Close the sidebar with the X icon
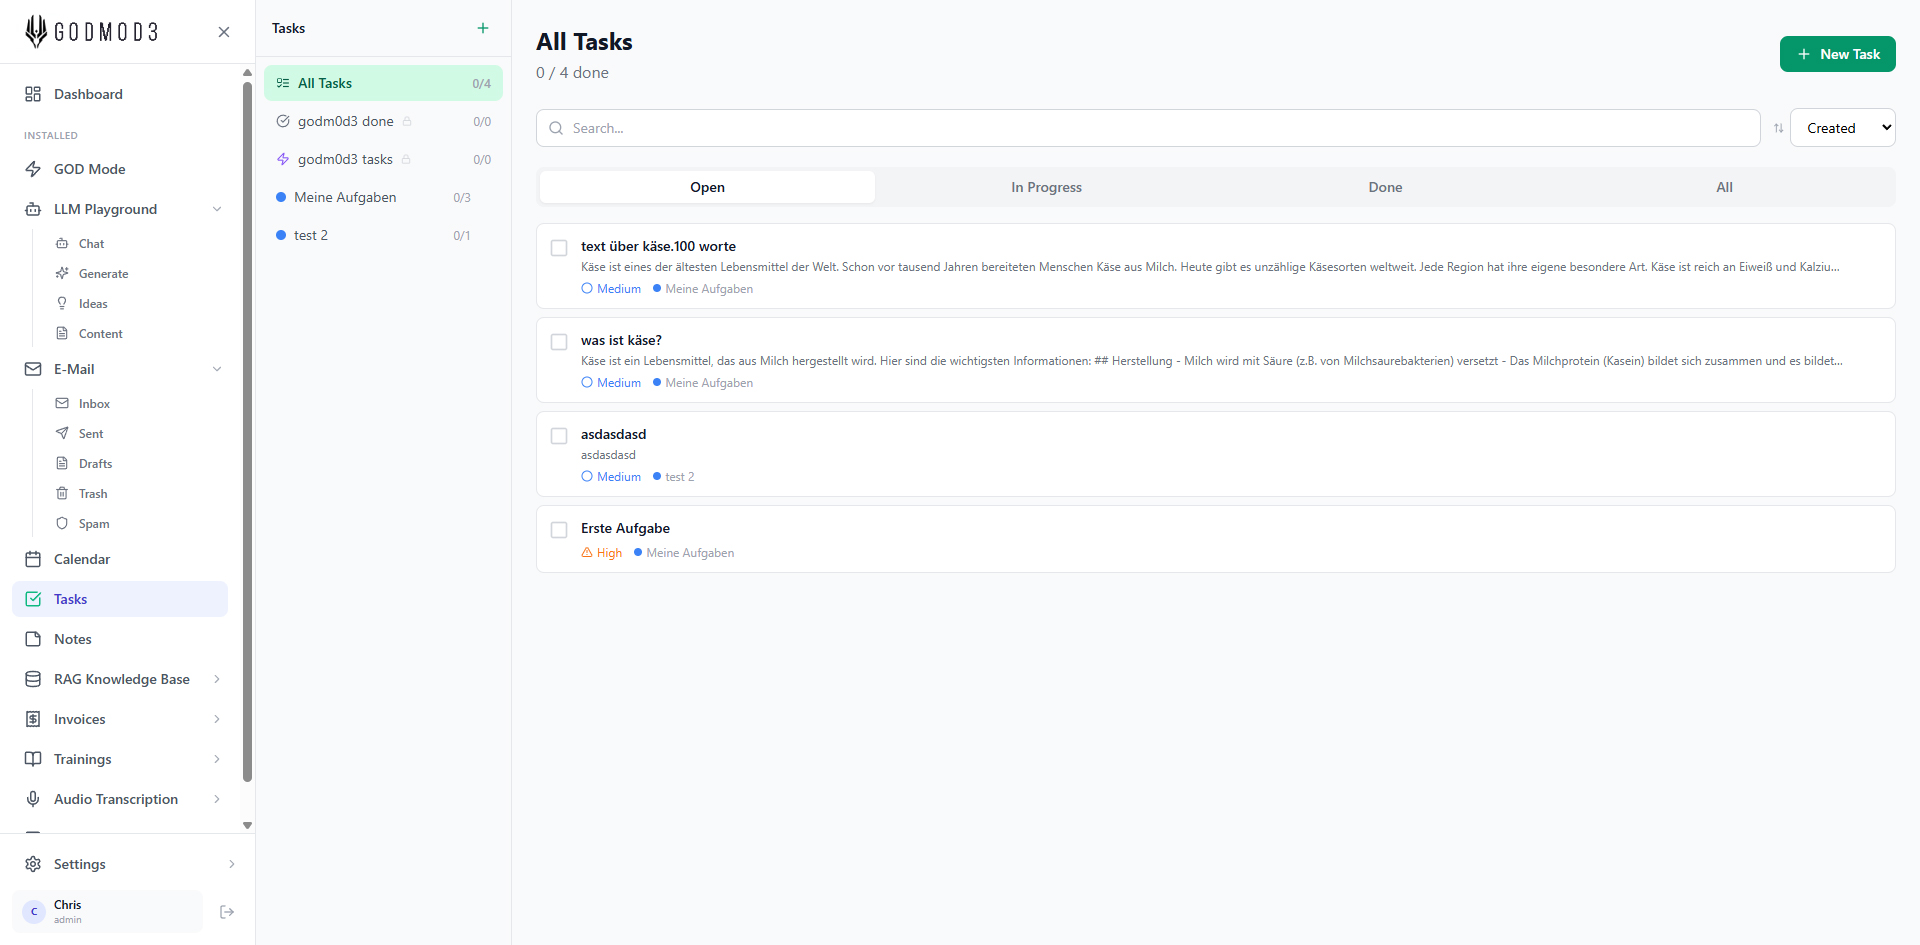The image size is (1920, 945). pyautogui.click(x=224, y=32)
